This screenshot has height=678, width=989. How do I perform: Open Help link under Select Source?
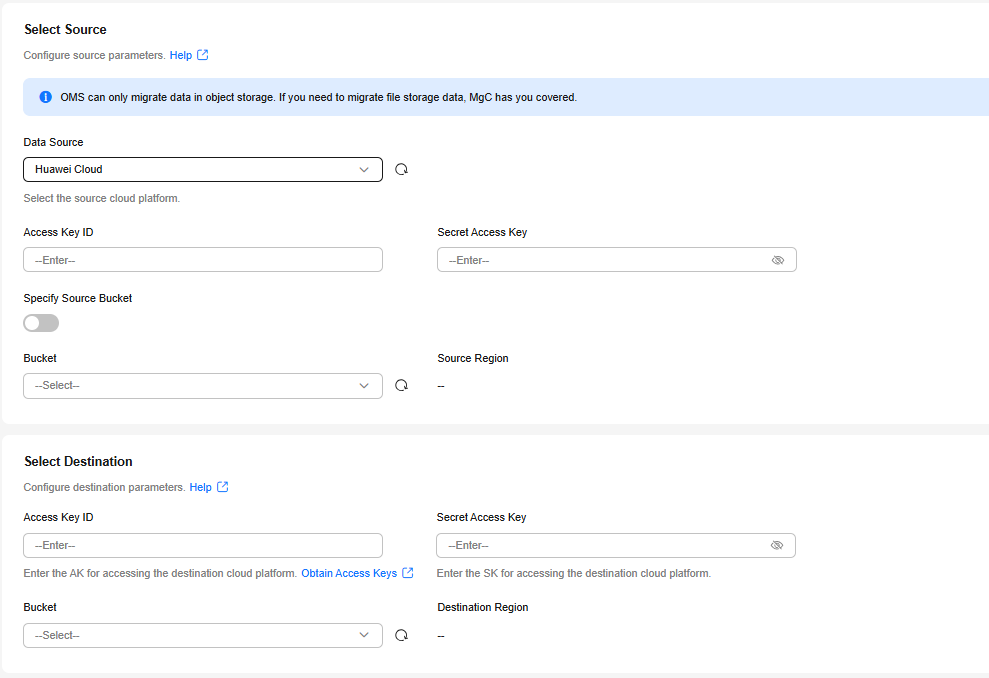(180, 56)
